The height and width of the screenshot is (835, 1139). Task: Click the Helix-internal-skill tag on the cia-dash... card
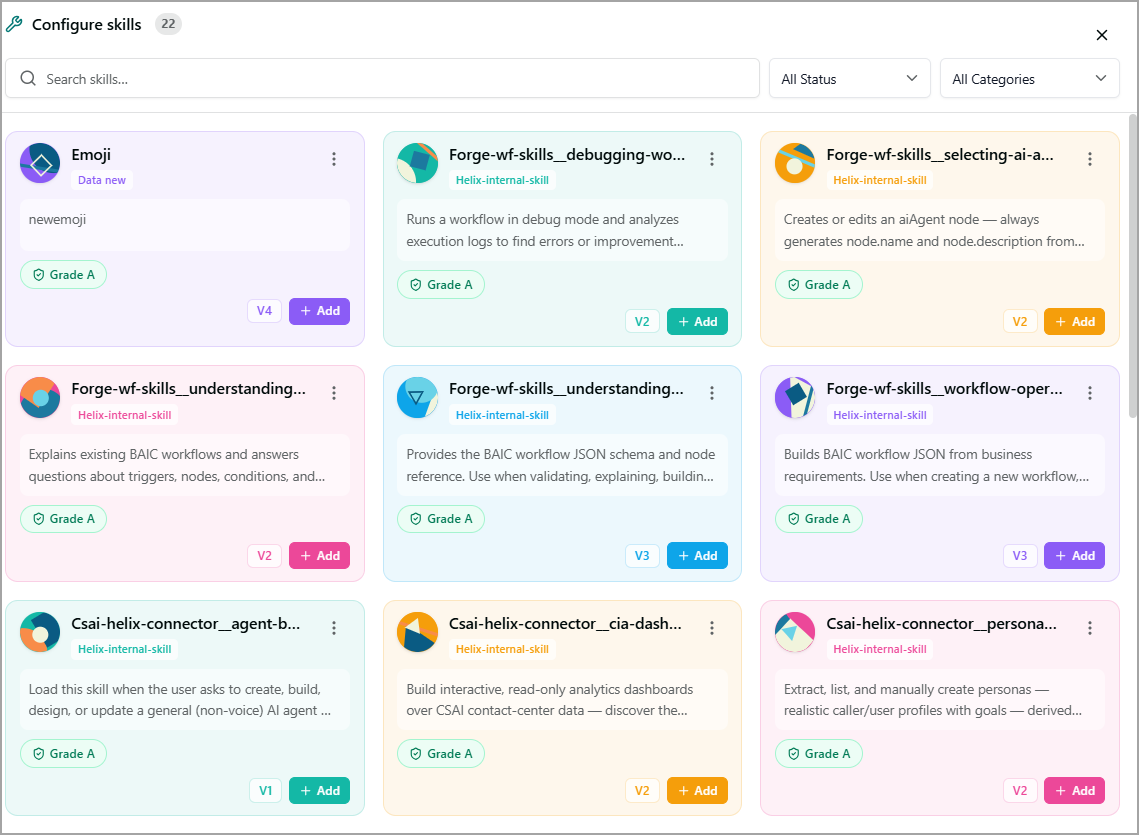coord(502,649)
